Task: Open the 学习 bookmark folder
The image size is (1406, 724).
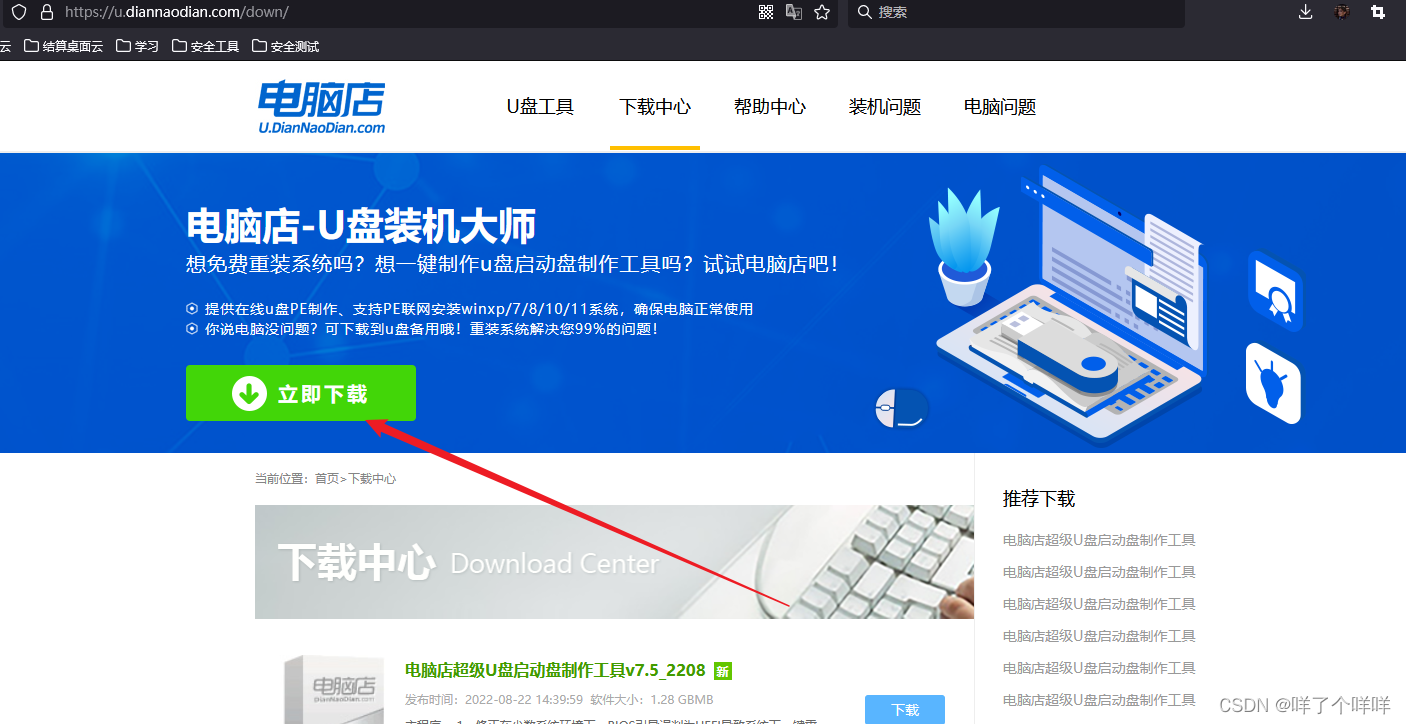Action: (137, 46)
